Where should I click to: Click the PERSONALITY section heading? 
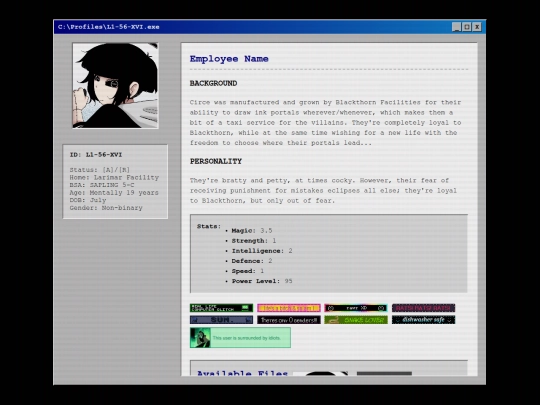216,161
